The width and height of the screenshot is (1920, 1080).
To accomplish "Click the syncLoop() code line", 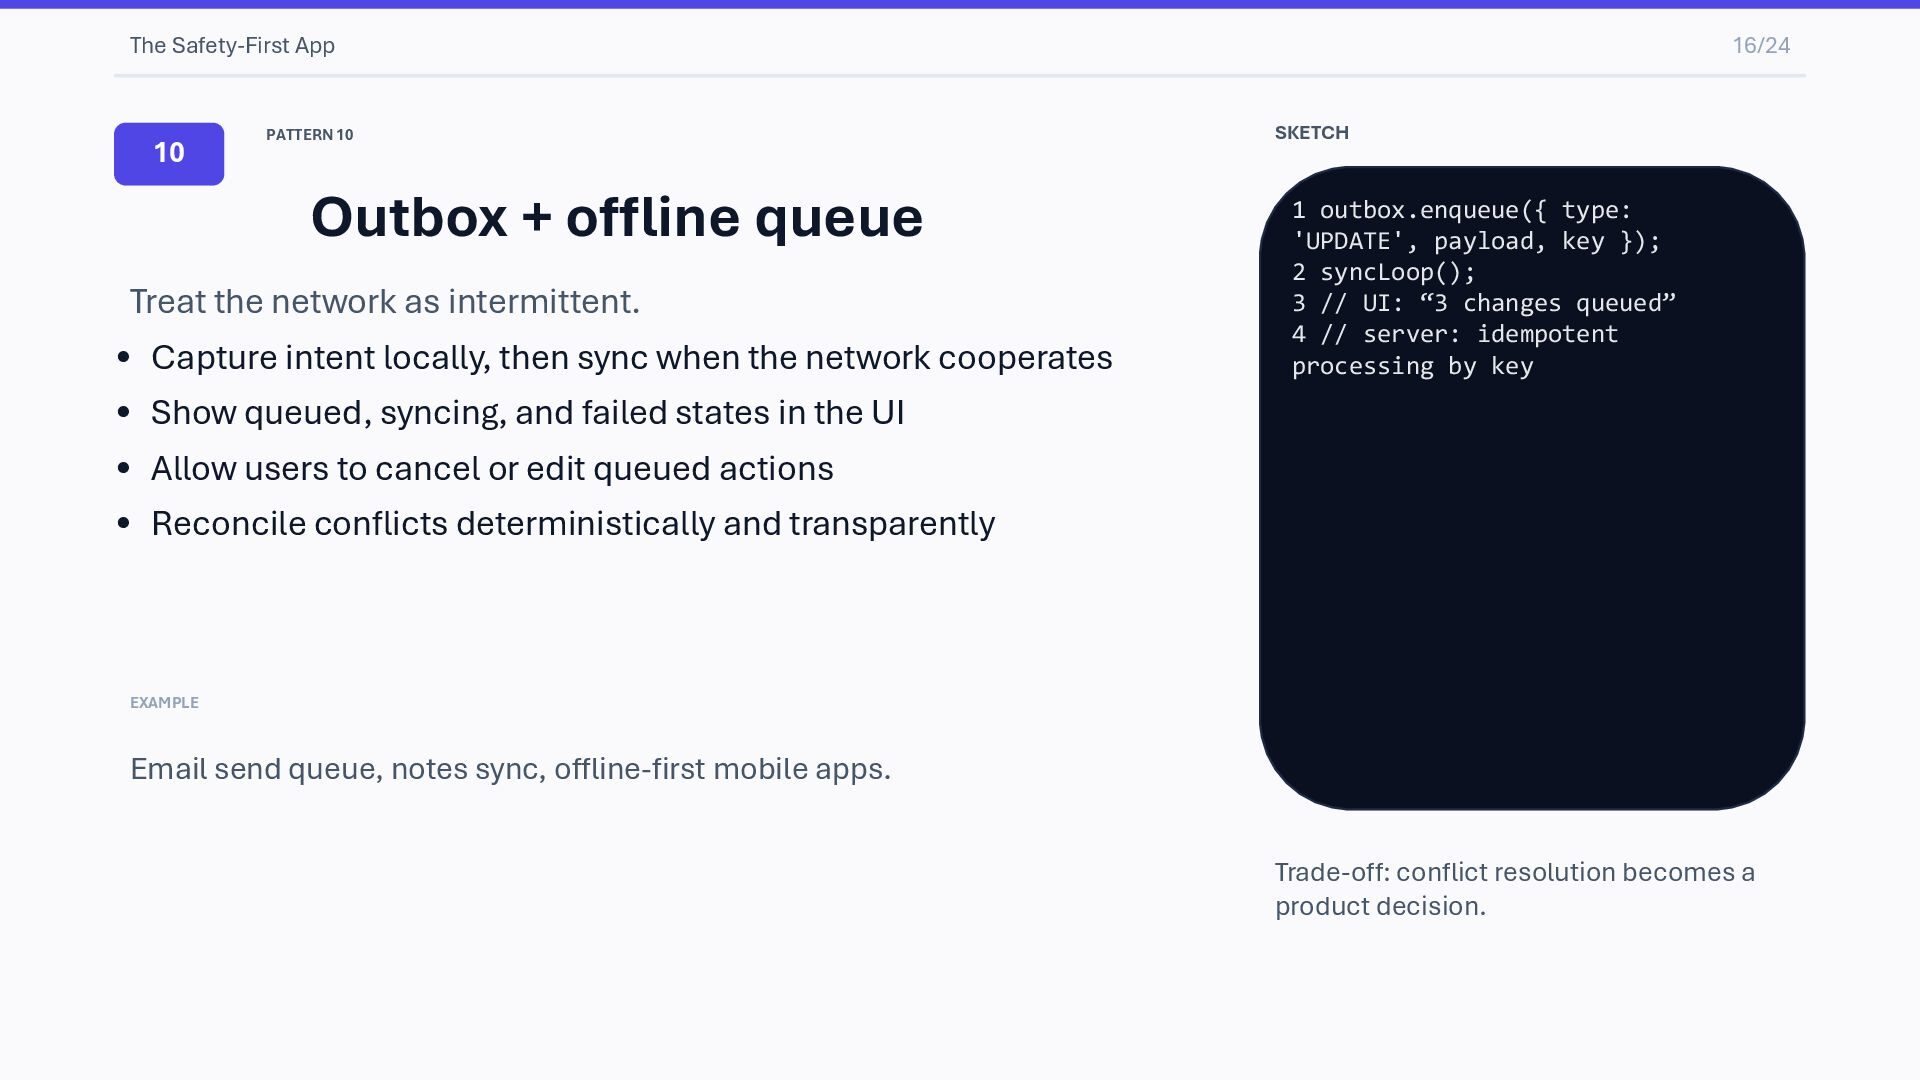I will (x=1384, y=272).
